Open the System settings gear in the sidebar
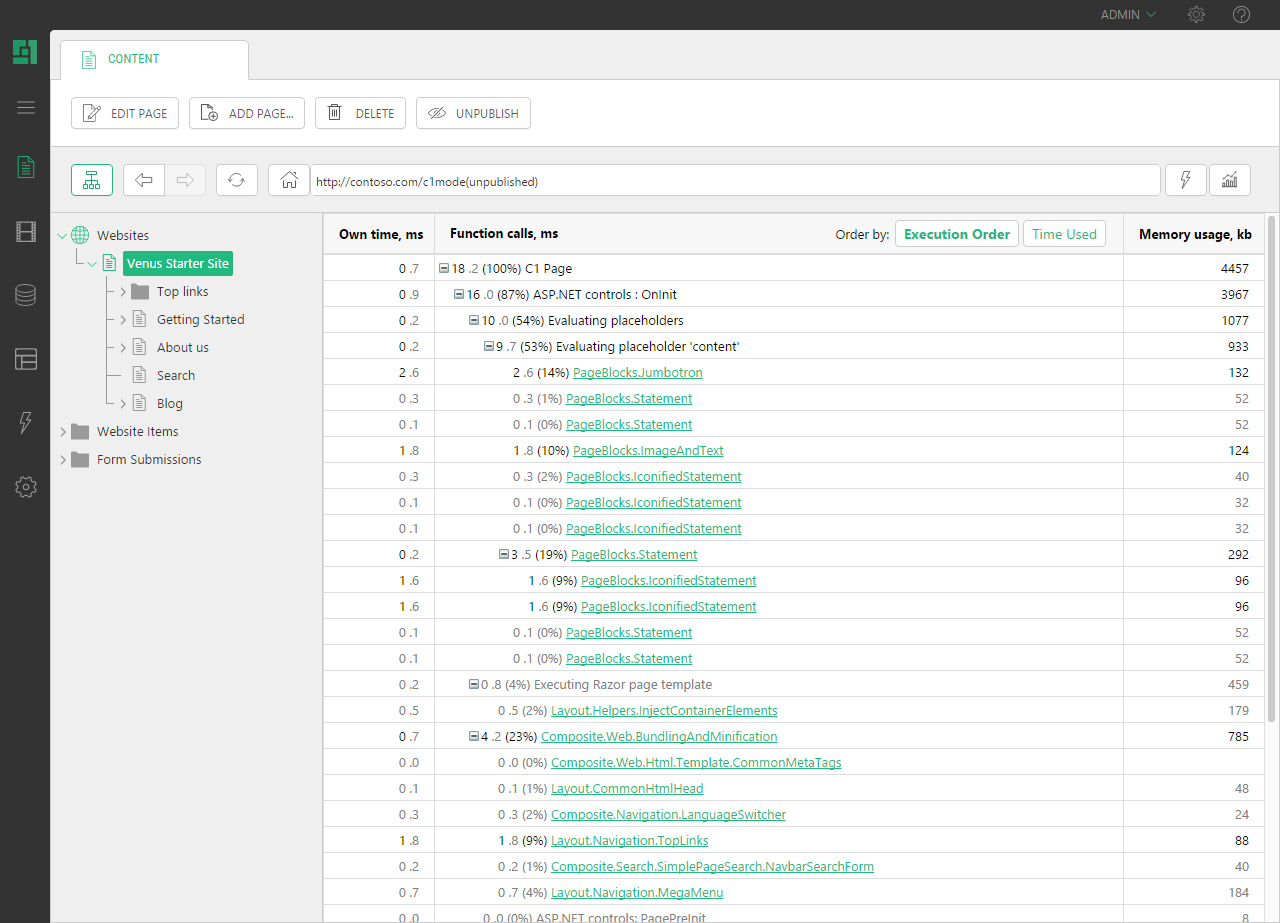1280x923 pixels. tap(25, 487)
